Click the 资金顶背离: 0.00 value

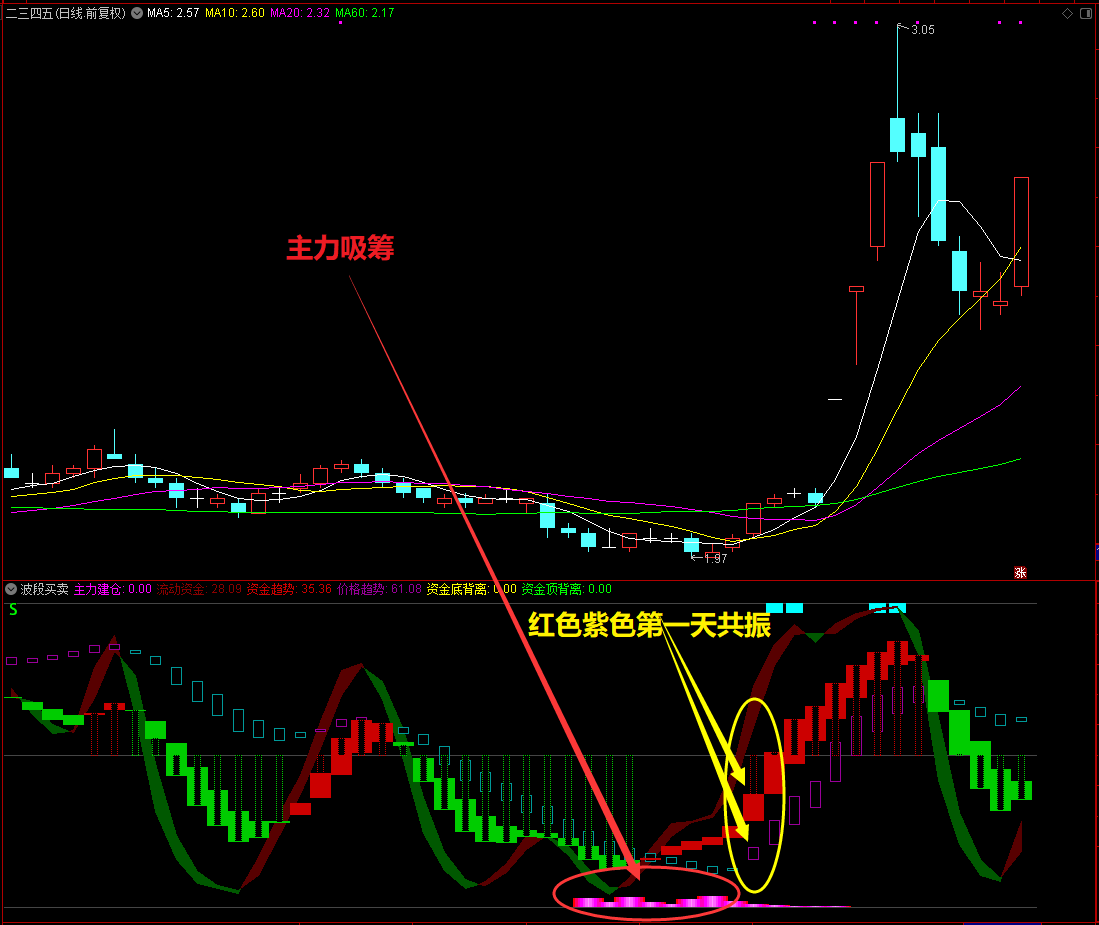pyautogui.click(x=566, y=589)
